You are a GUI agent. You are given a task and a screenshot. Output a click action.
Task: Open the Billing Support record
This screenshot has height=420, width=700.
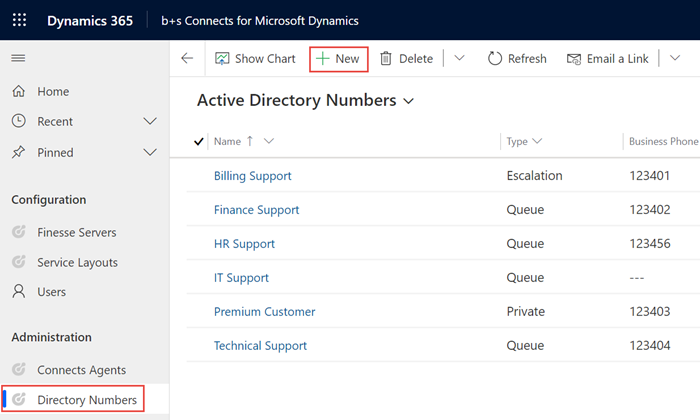click(253, 176)
